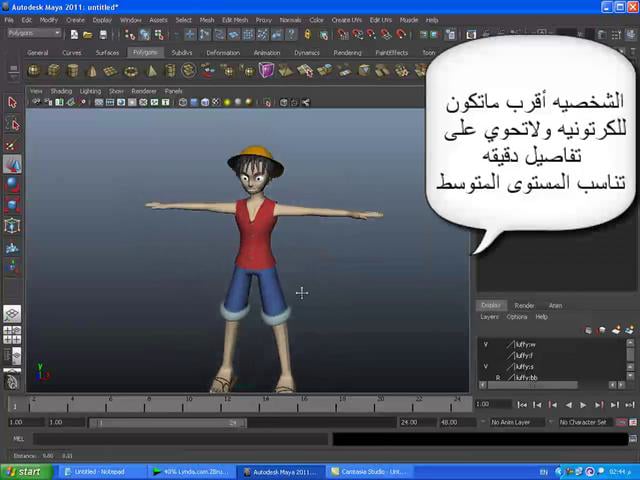Viewport: 640px width, 480px height.
Task: Click the miscellaneous question-mark selection mask
Action: point(291,35)
